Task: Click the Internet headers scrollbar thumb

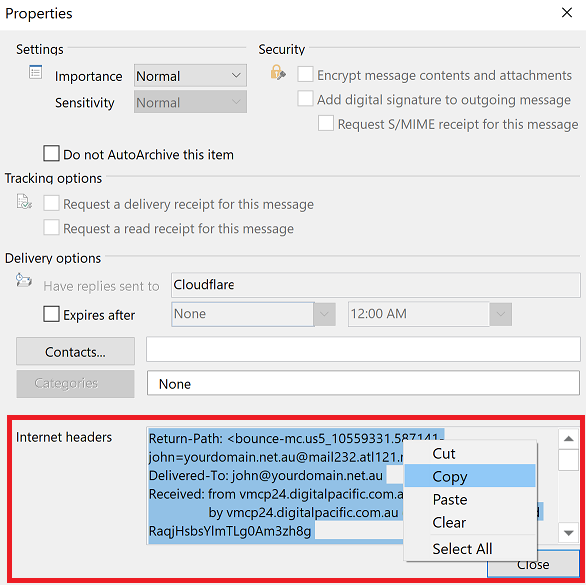Action: 568,460
